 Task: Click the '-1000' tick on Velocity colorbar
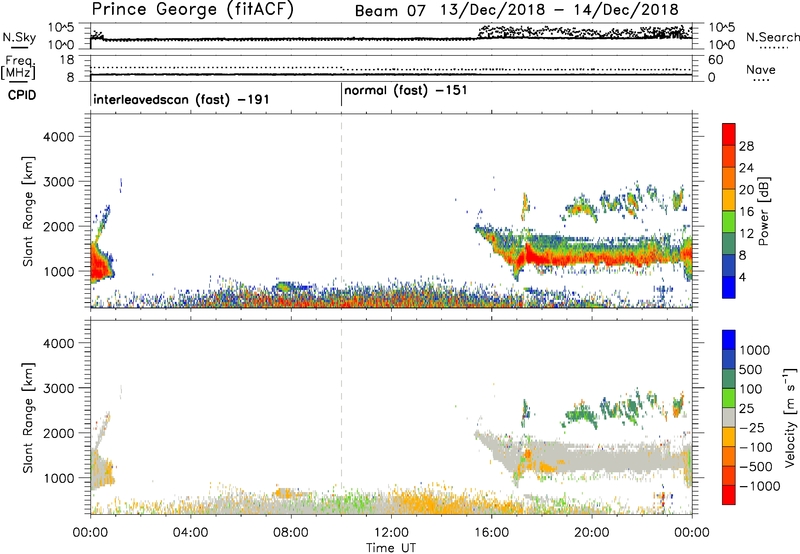(759, 486)
